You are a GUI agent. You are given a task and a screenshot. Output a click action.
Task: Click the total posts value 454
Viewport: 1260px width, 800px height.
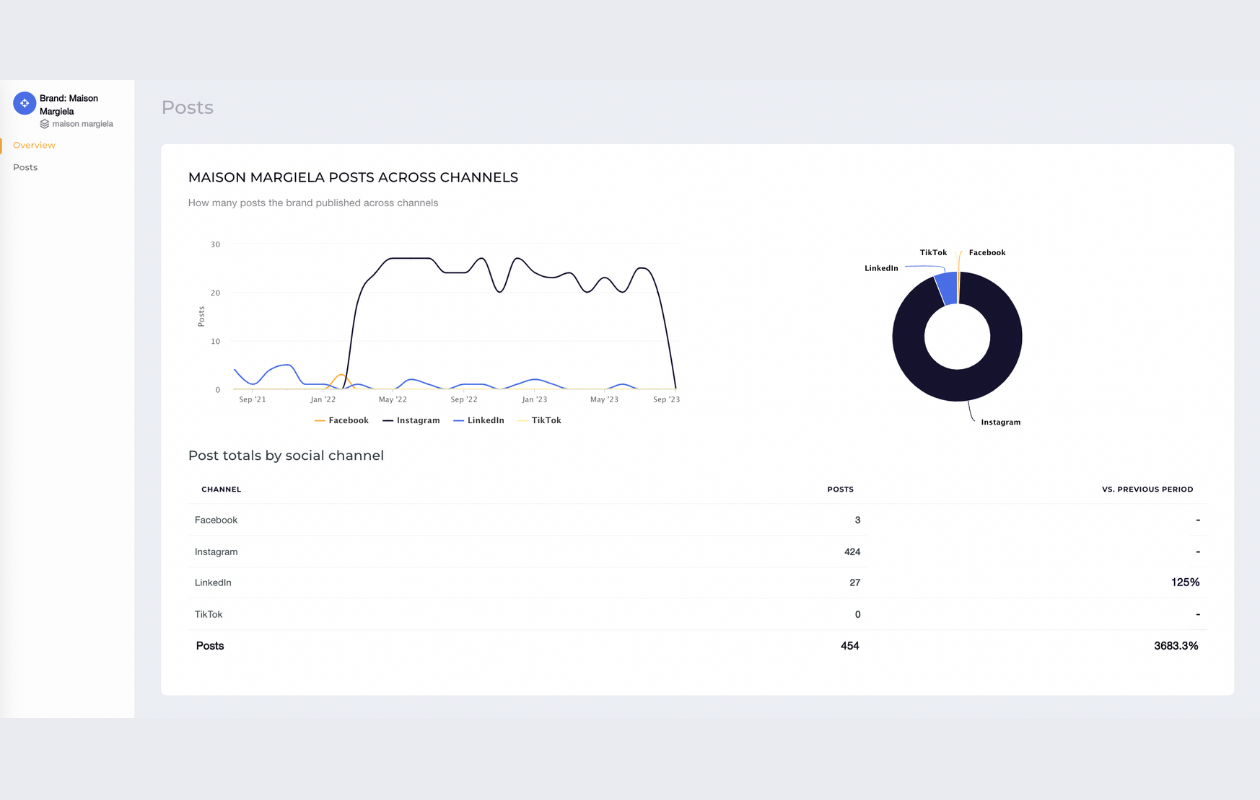pos(850,646)
